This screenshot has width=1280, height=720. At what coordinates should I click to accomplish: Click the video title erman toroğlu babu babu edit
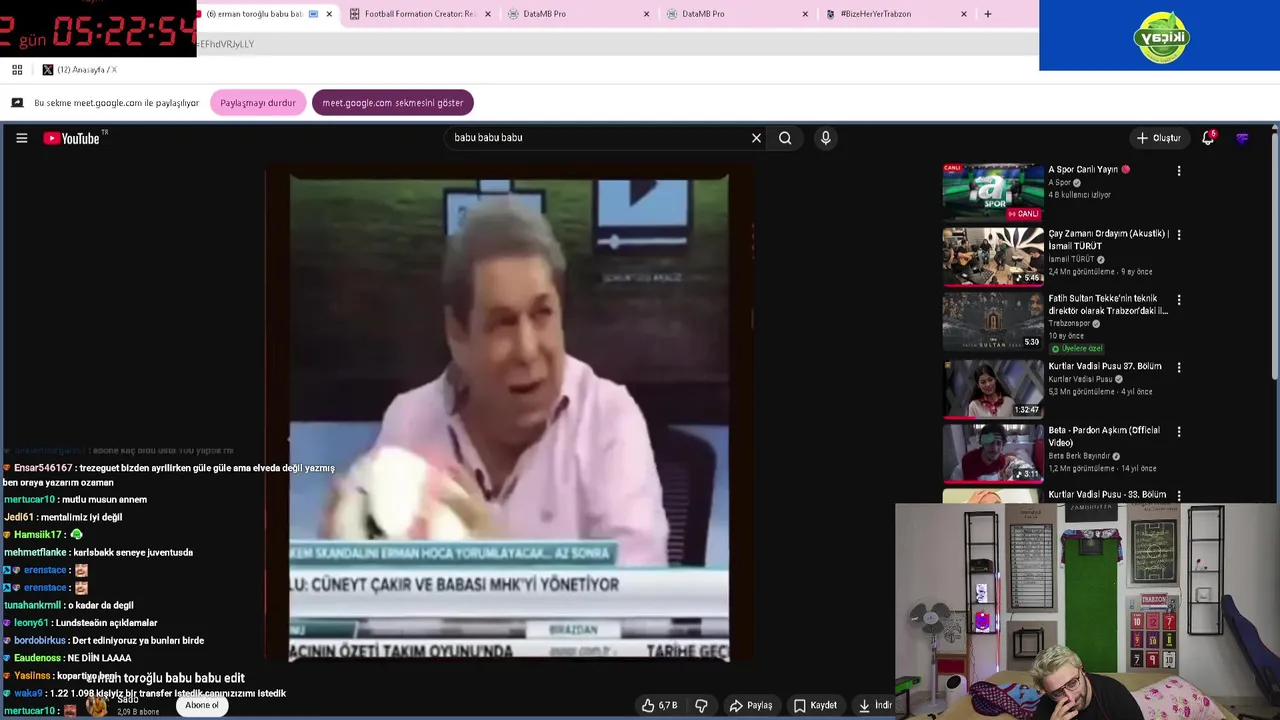pos(165,678)
